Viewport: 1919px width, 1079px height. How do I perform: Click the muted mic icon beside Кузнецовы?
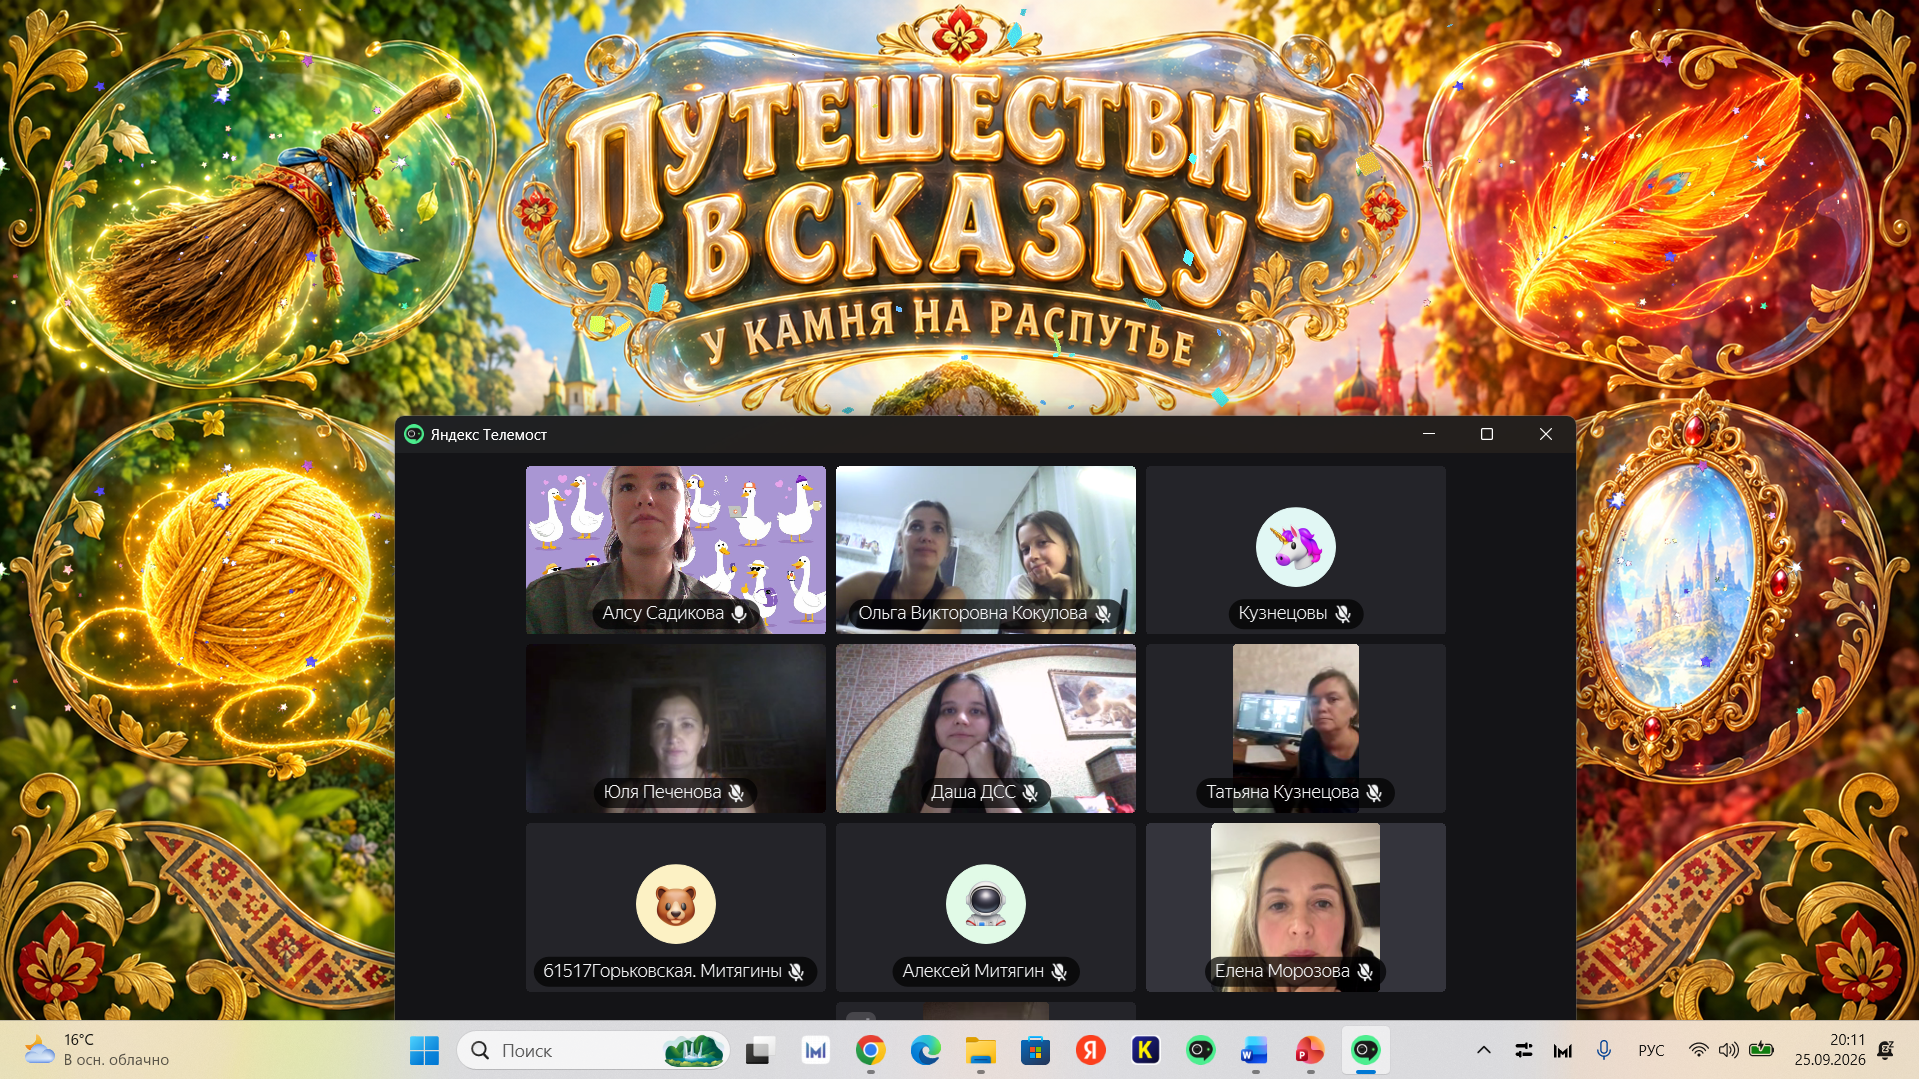coord(1343,614)
